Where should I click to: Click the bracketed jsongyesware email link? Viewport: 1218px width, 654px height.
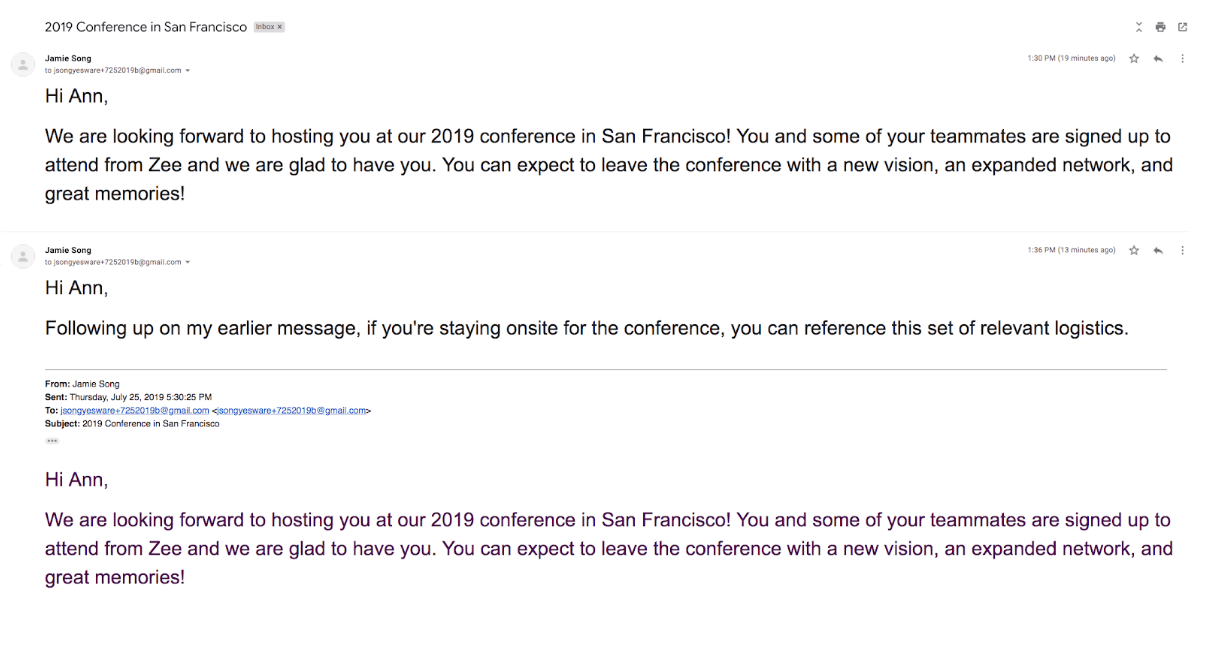[292, 410]
